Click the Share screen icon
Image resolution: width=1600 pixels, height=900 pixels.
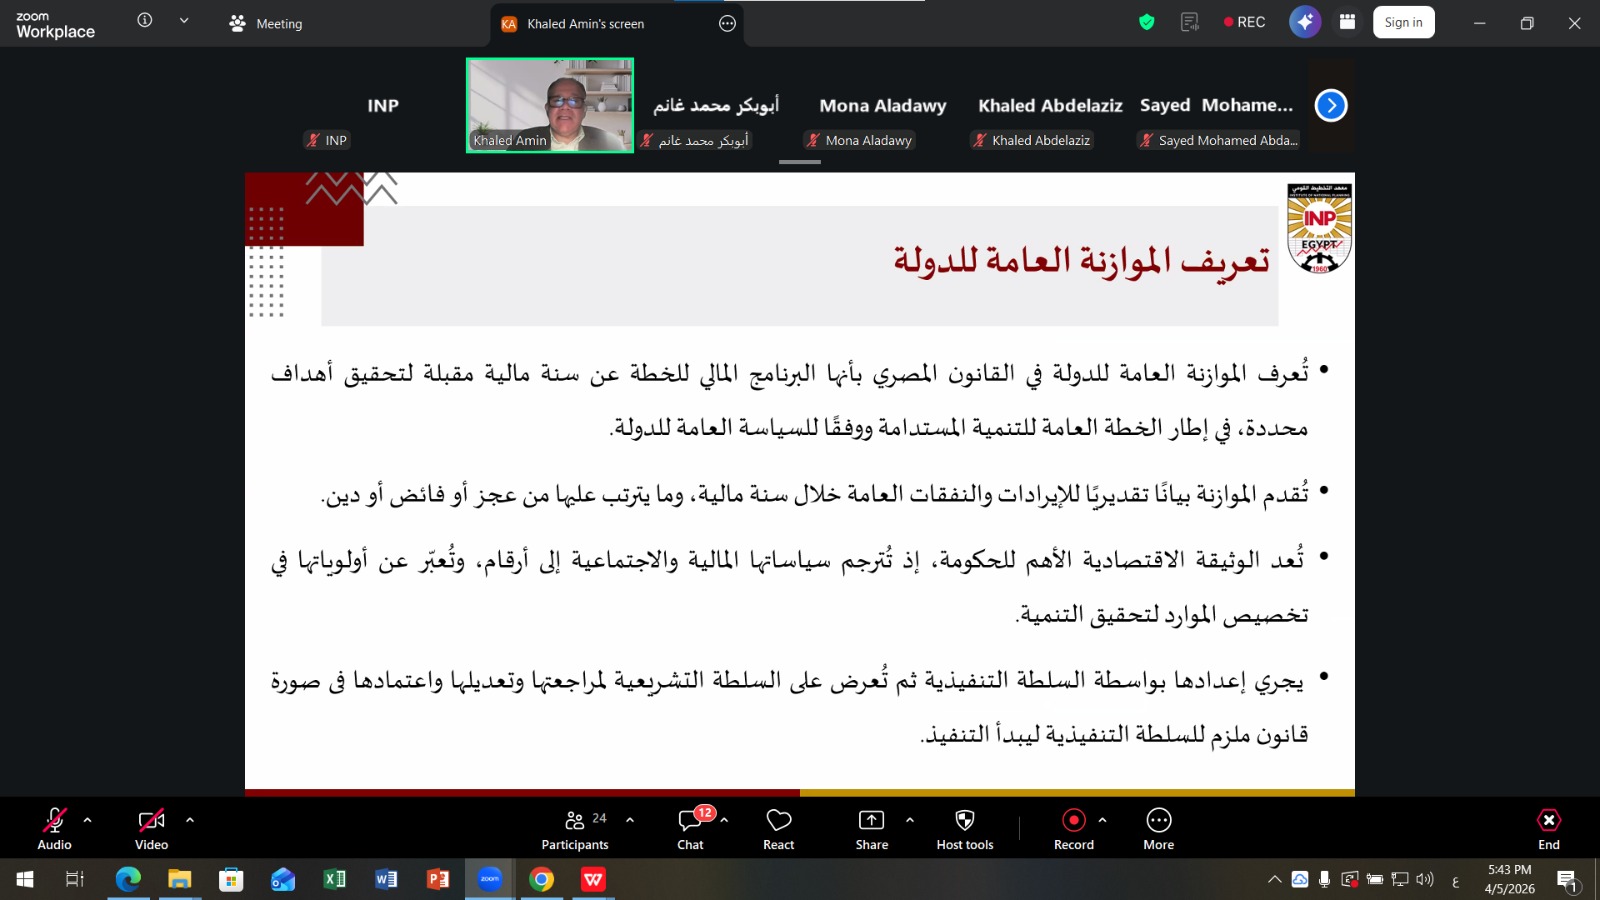pyautogui.click(x=871, y=829)
